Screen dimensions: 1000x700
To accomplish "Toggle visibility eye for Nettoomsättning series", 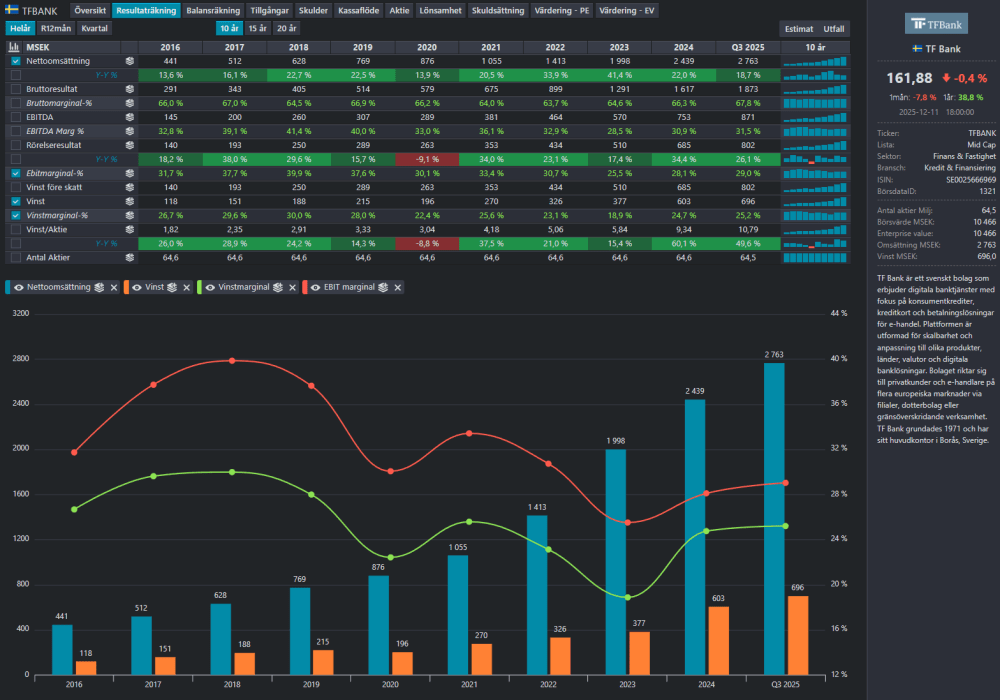I will 18,288.
